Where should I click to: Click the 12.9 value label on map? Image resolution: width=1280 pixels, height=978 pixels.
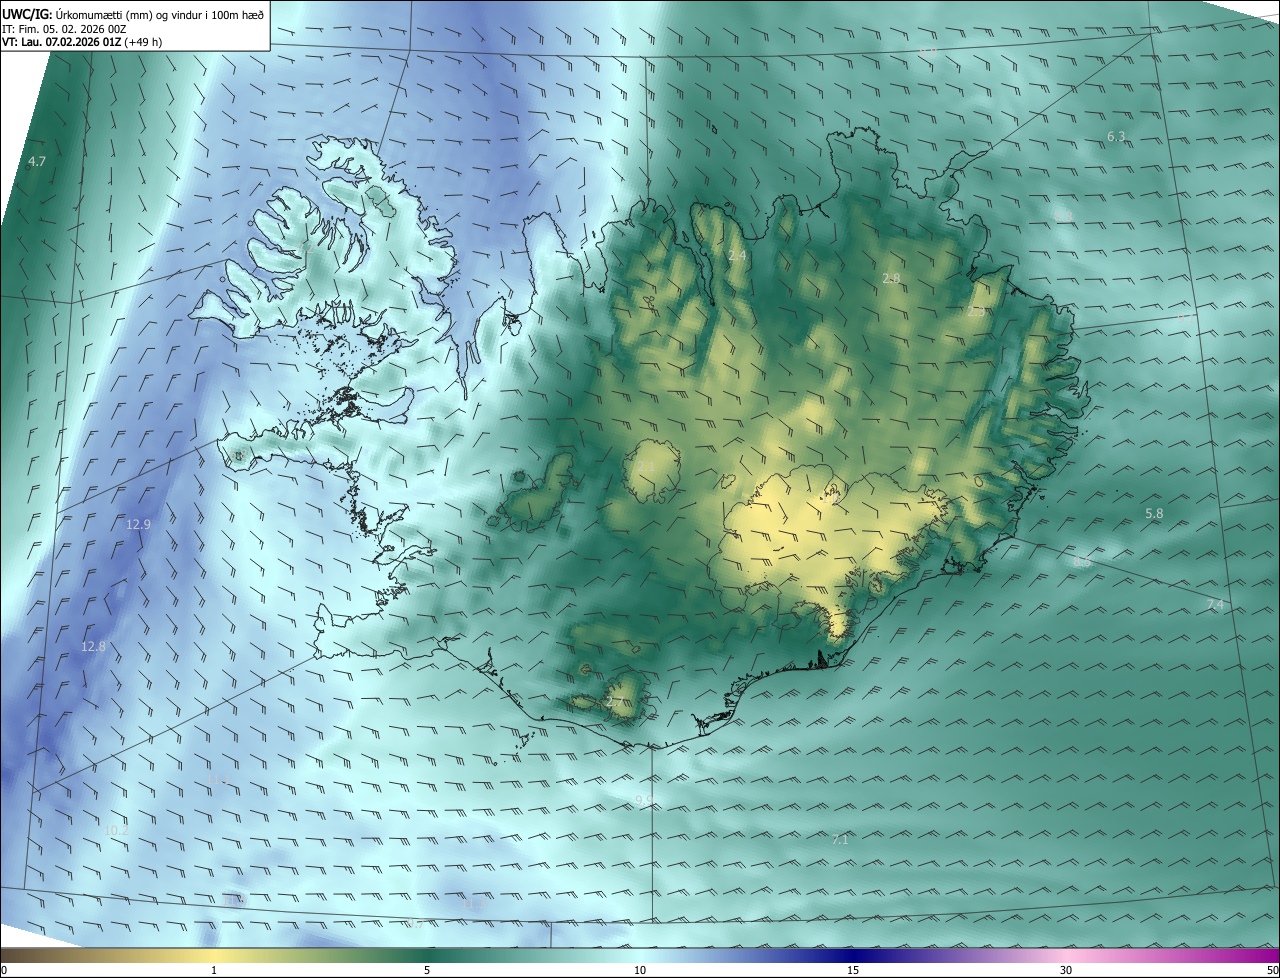138,524
